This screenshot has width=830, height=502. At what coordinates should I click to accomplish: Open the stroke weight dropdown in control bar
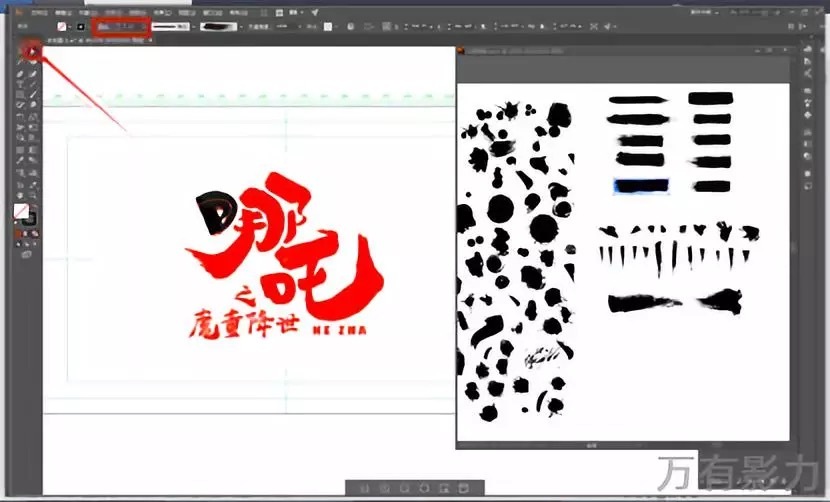tap(119, 26)
